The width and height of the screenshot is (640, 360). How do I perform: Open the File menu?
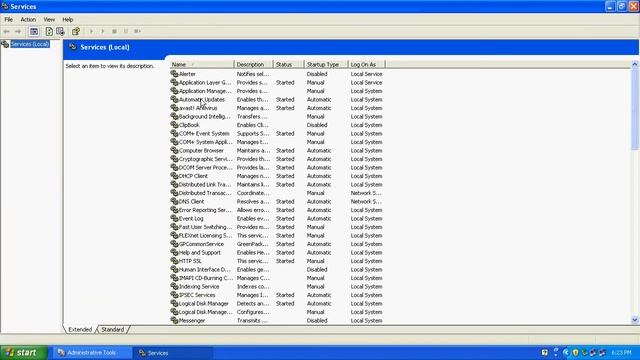pyautogui.click(x=9, y=20)
